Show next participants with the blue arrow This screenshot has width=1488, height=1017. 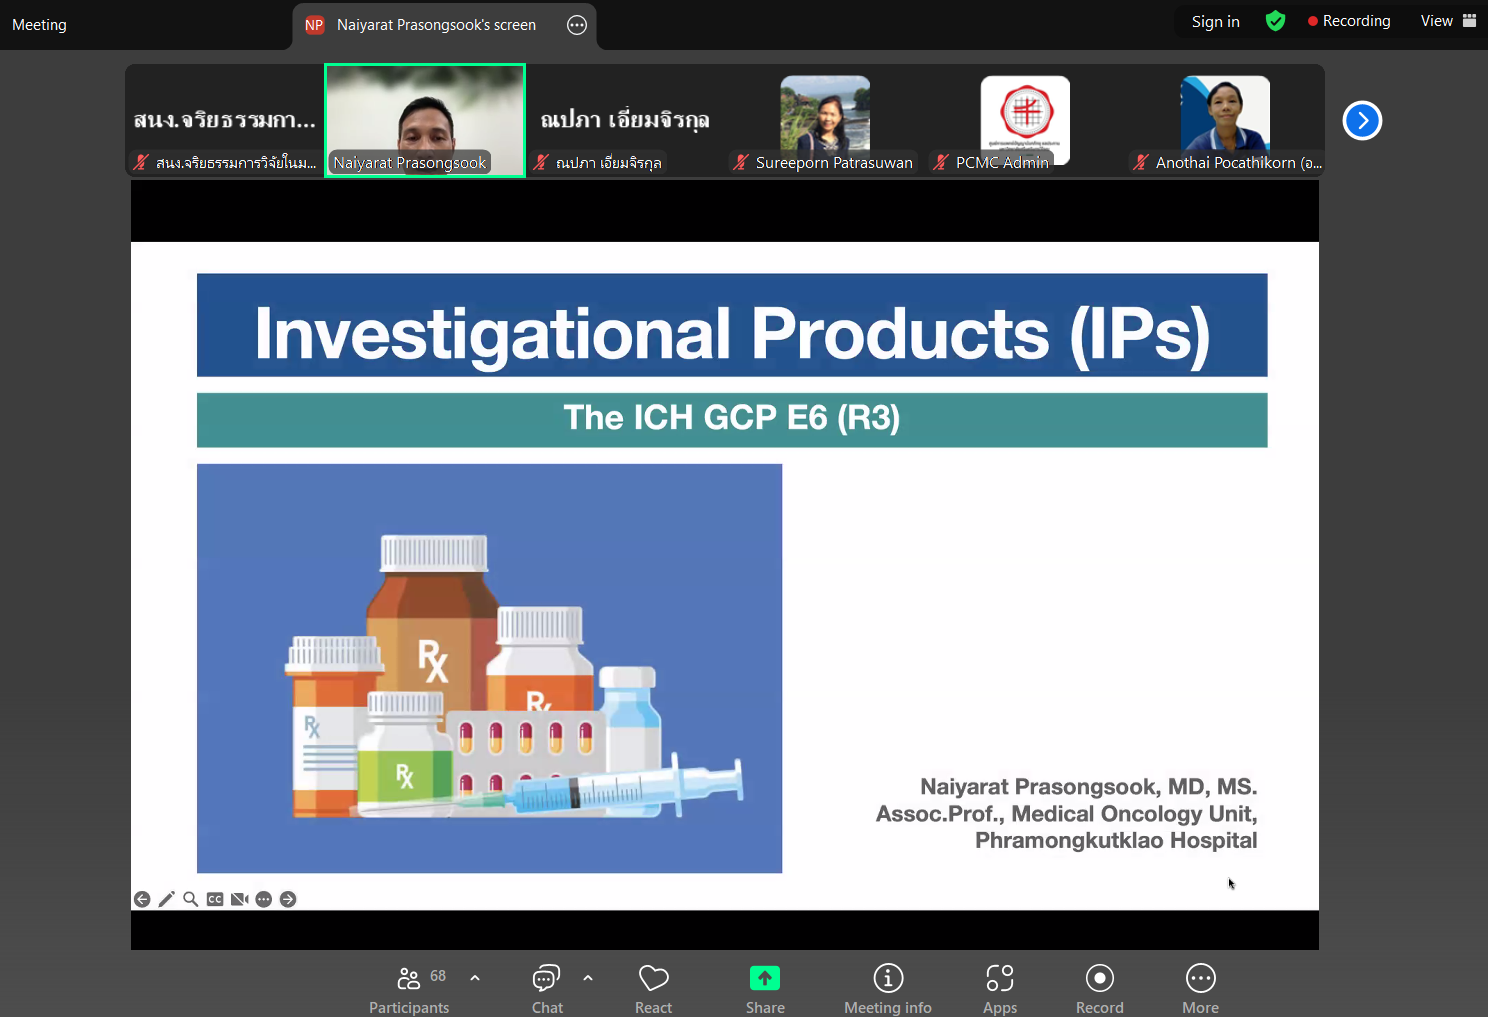coord(1362,121)
